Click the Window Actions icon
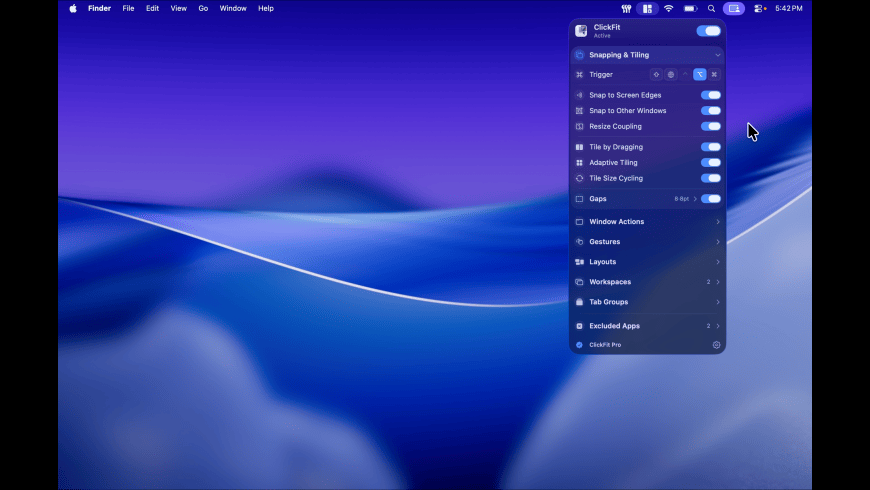Screen dimensions: 870x490 tap(579, 221)
